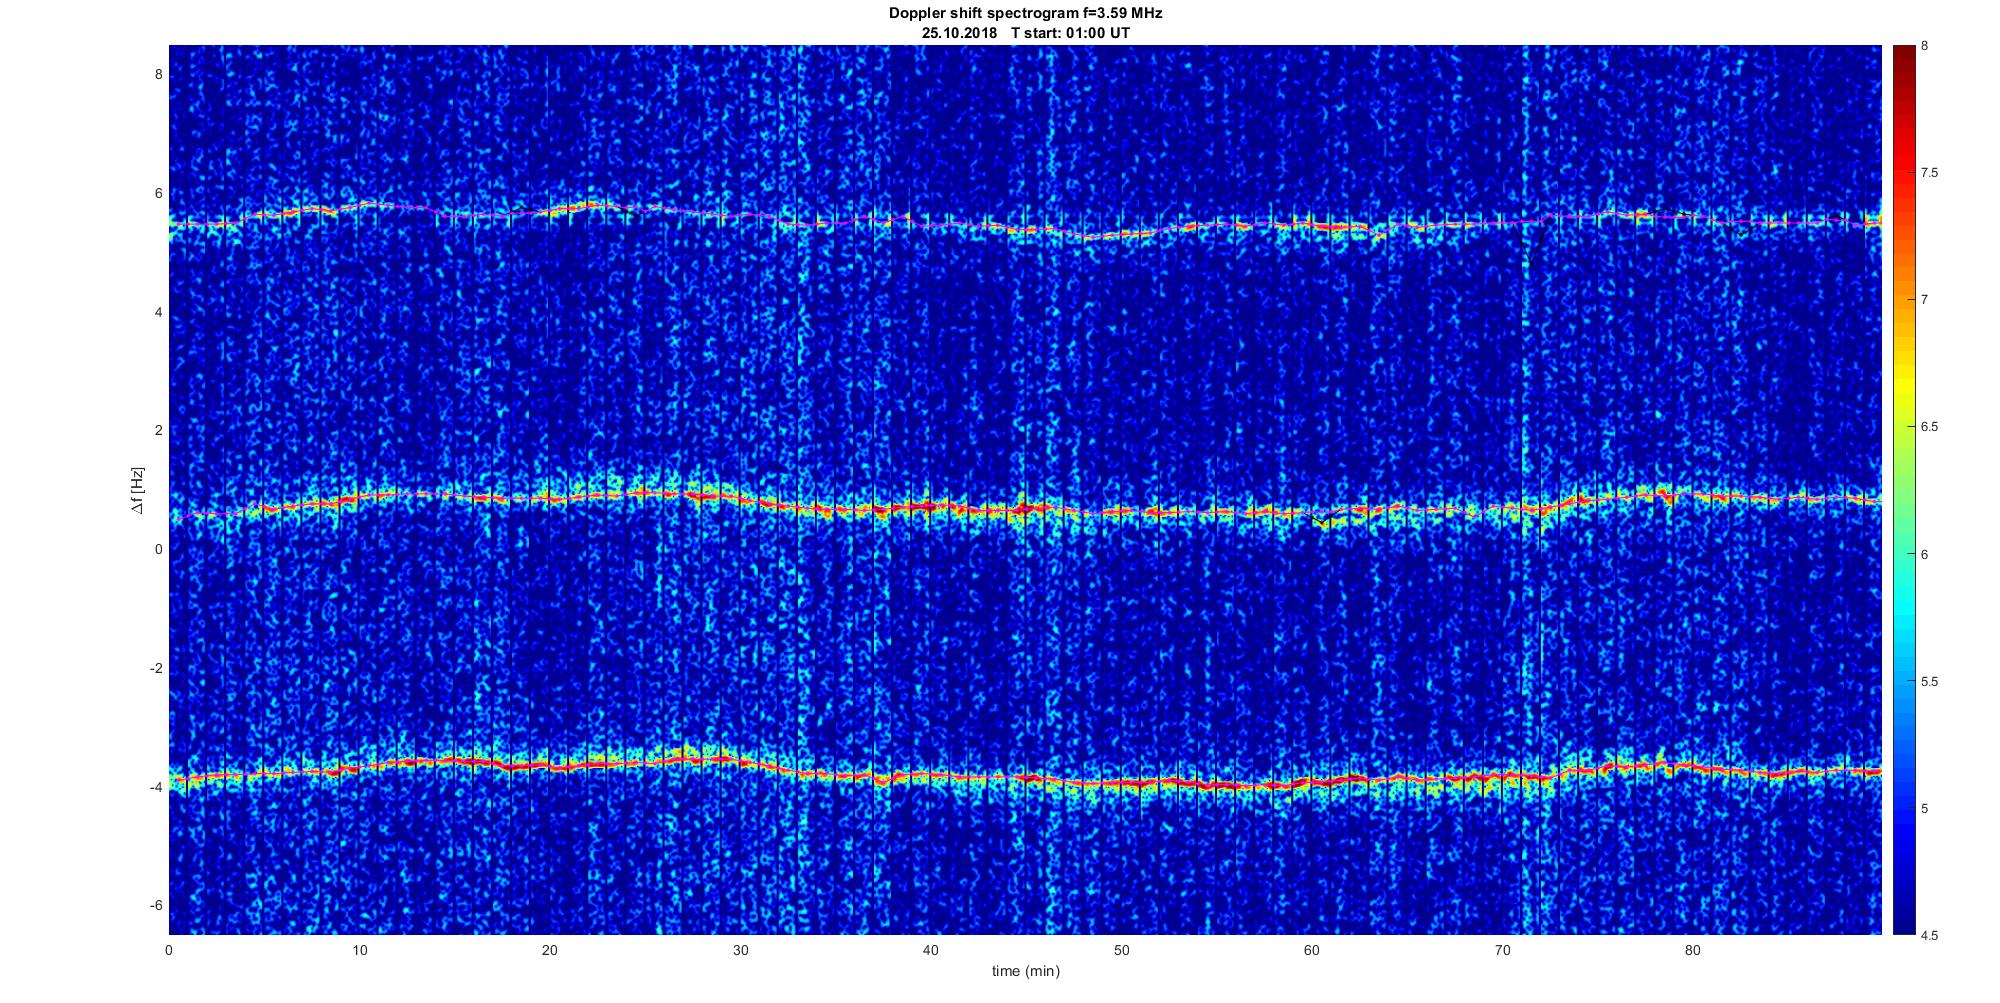
Task: Click the y-axis tick label '-4'
Action: (x=156, y=787)
